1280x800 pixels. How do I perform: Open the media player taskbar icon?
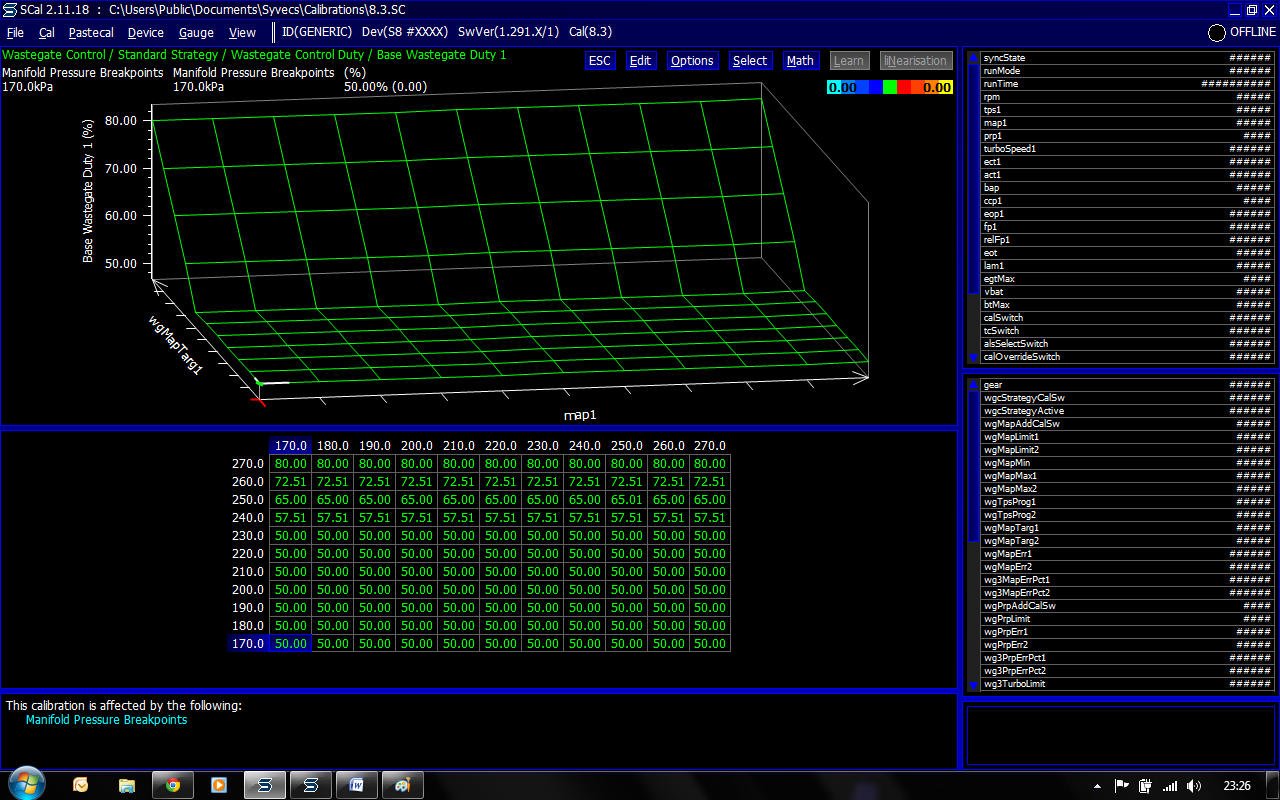point(219,785)
